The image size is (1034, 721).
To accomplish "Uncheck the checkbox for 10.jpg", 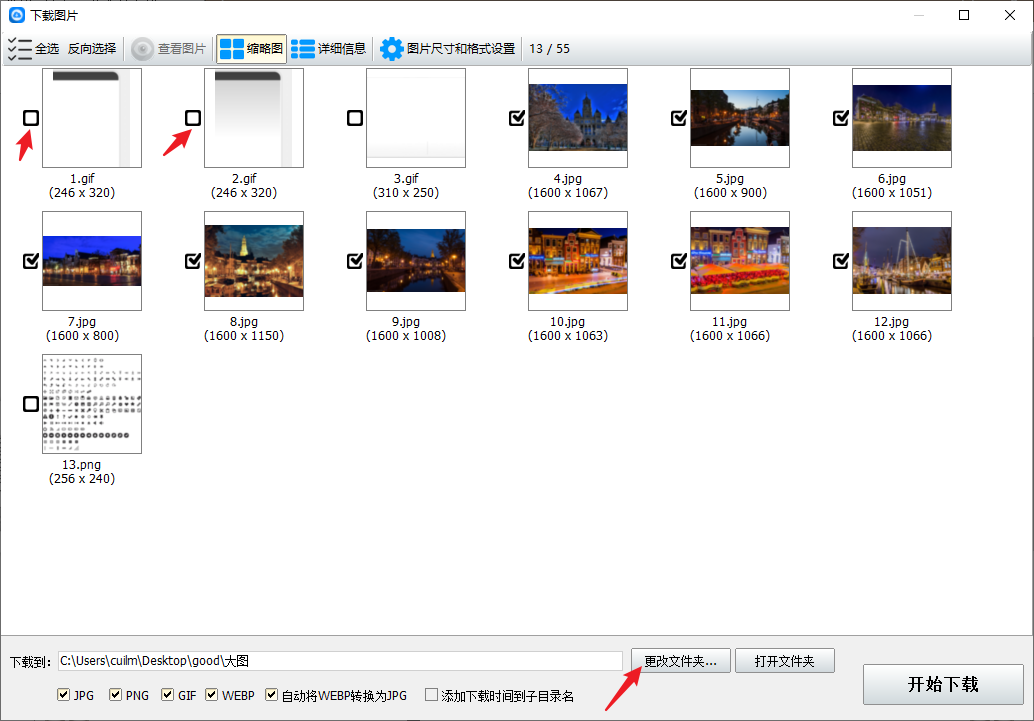I will [517, 261].
